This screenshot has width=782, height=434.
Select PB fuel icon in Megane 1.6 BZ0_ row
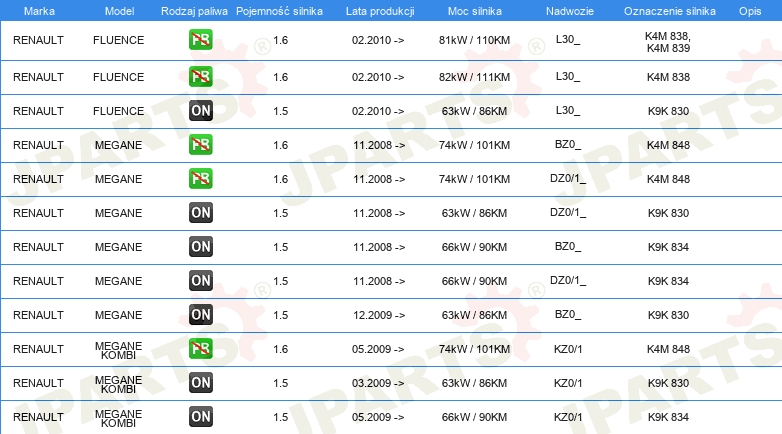point(201,145)
